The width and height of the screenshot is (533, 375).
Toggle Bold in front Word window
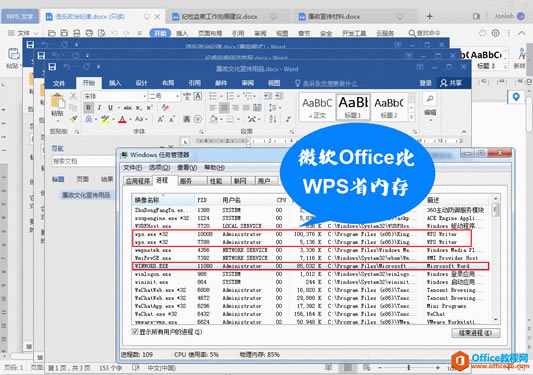click(x=88, y=108)
